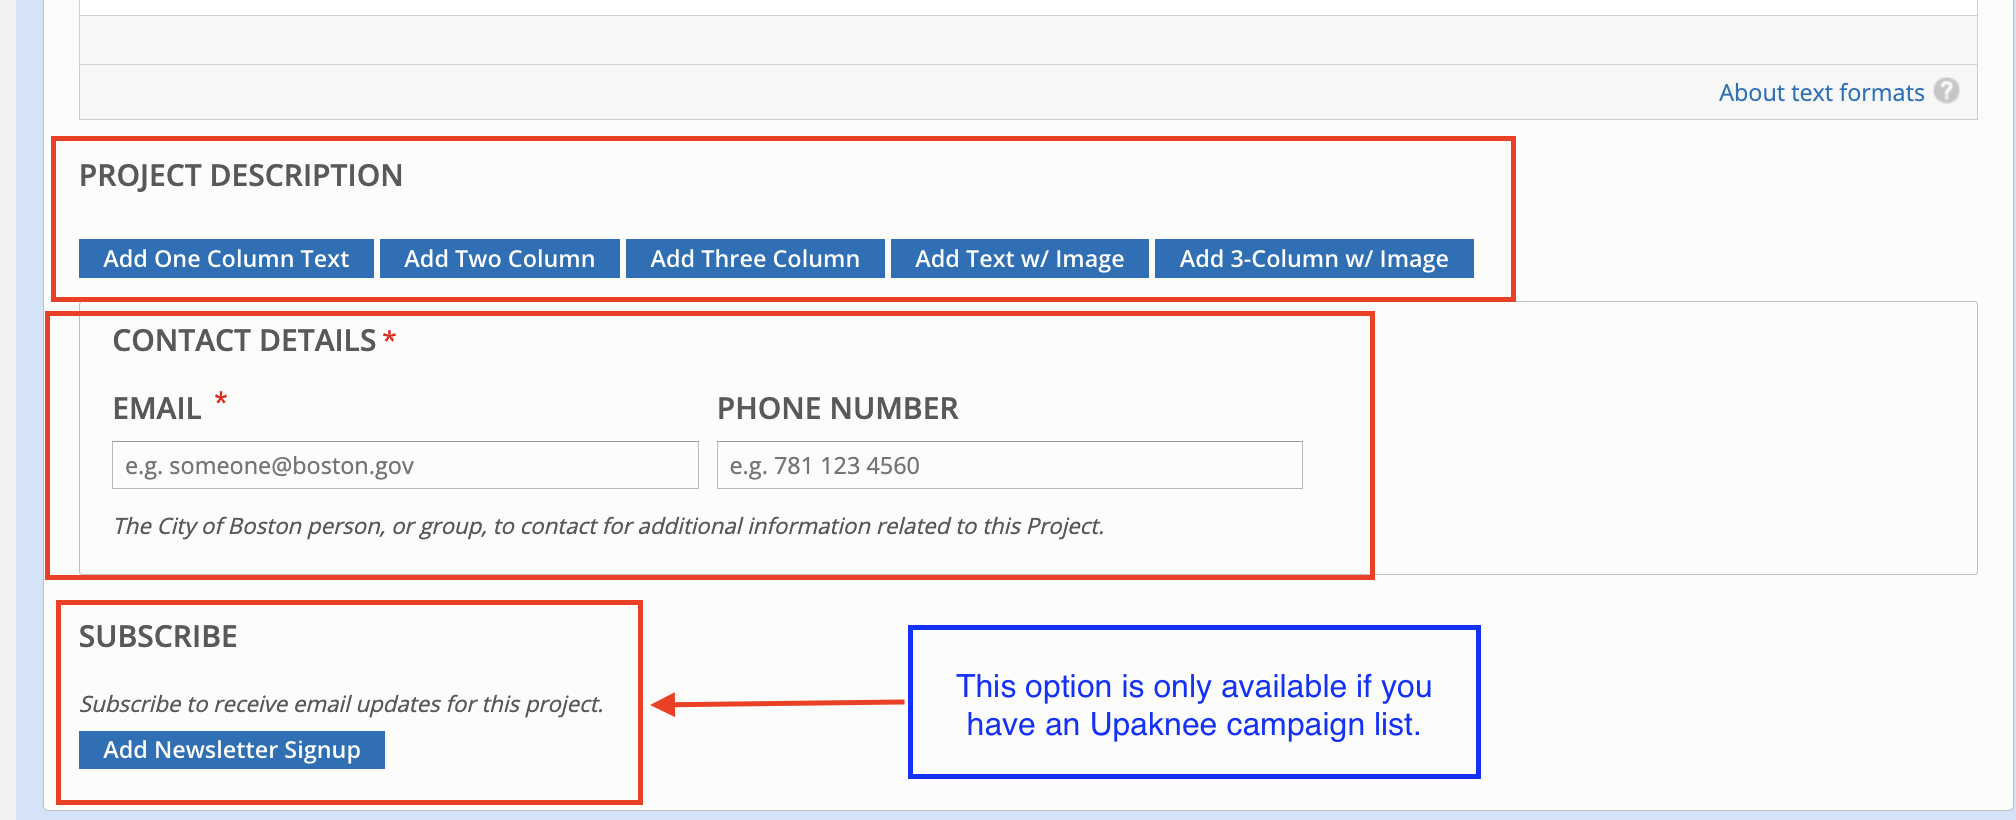2016x820 pixels.
Task: Click the red arrow pointing to Subscribe
Action: (x=778, y=704)
